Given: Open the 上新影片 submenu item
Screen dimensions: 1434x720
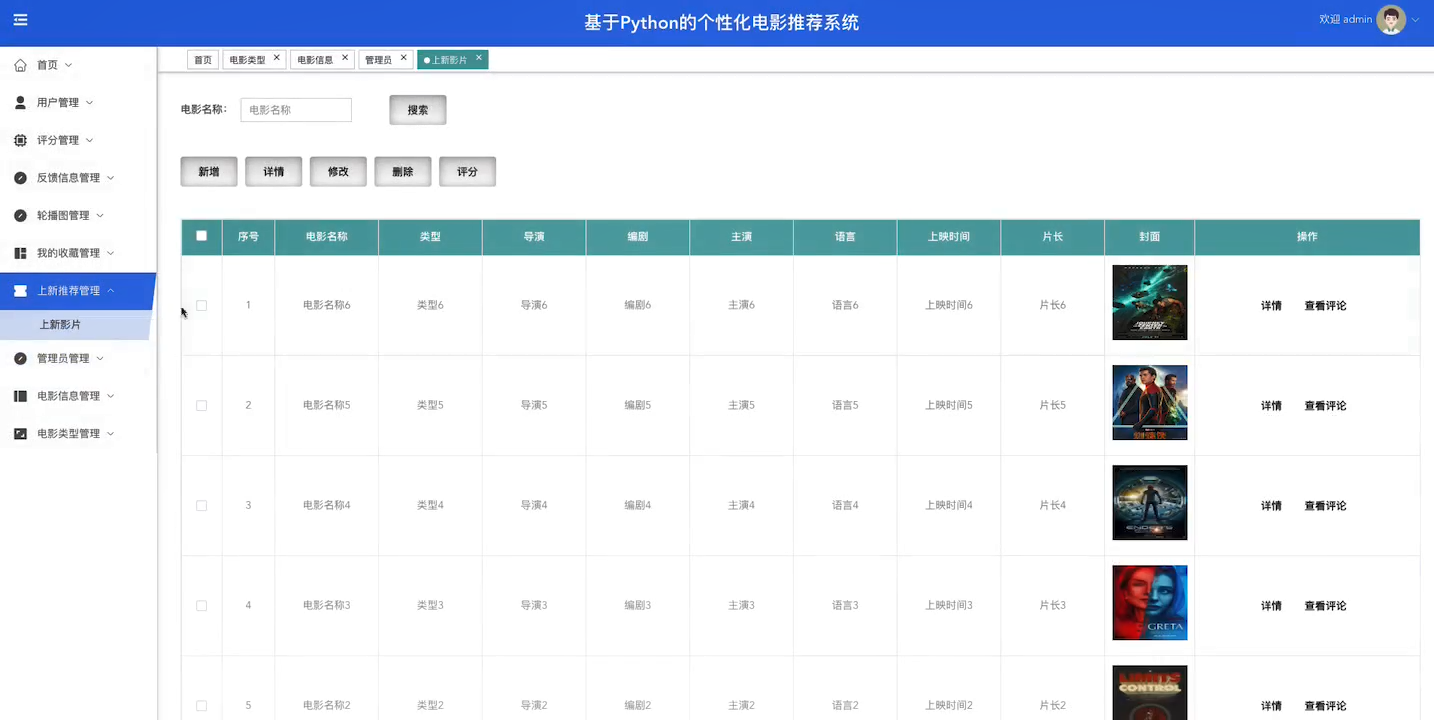Looking at the screenshot, I should [60, 325].
